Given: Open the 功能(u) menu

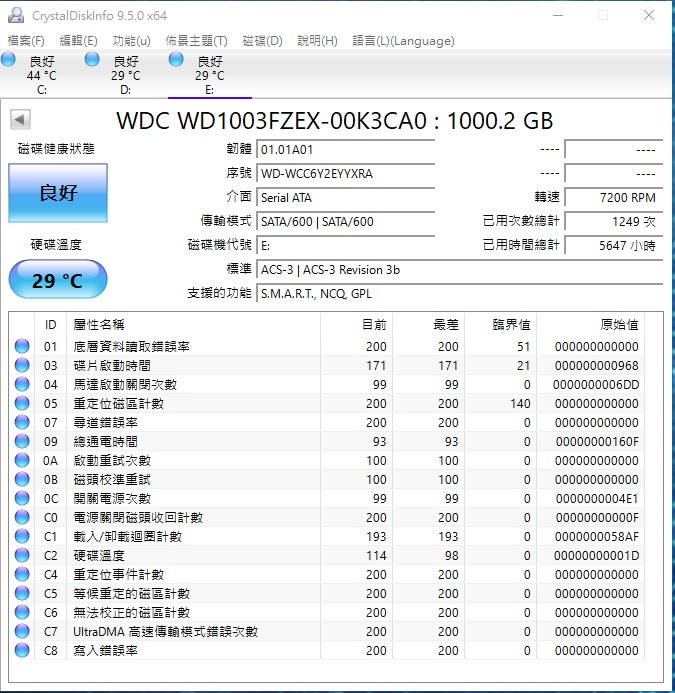Looking at the screenshot, I should point(131,41).
